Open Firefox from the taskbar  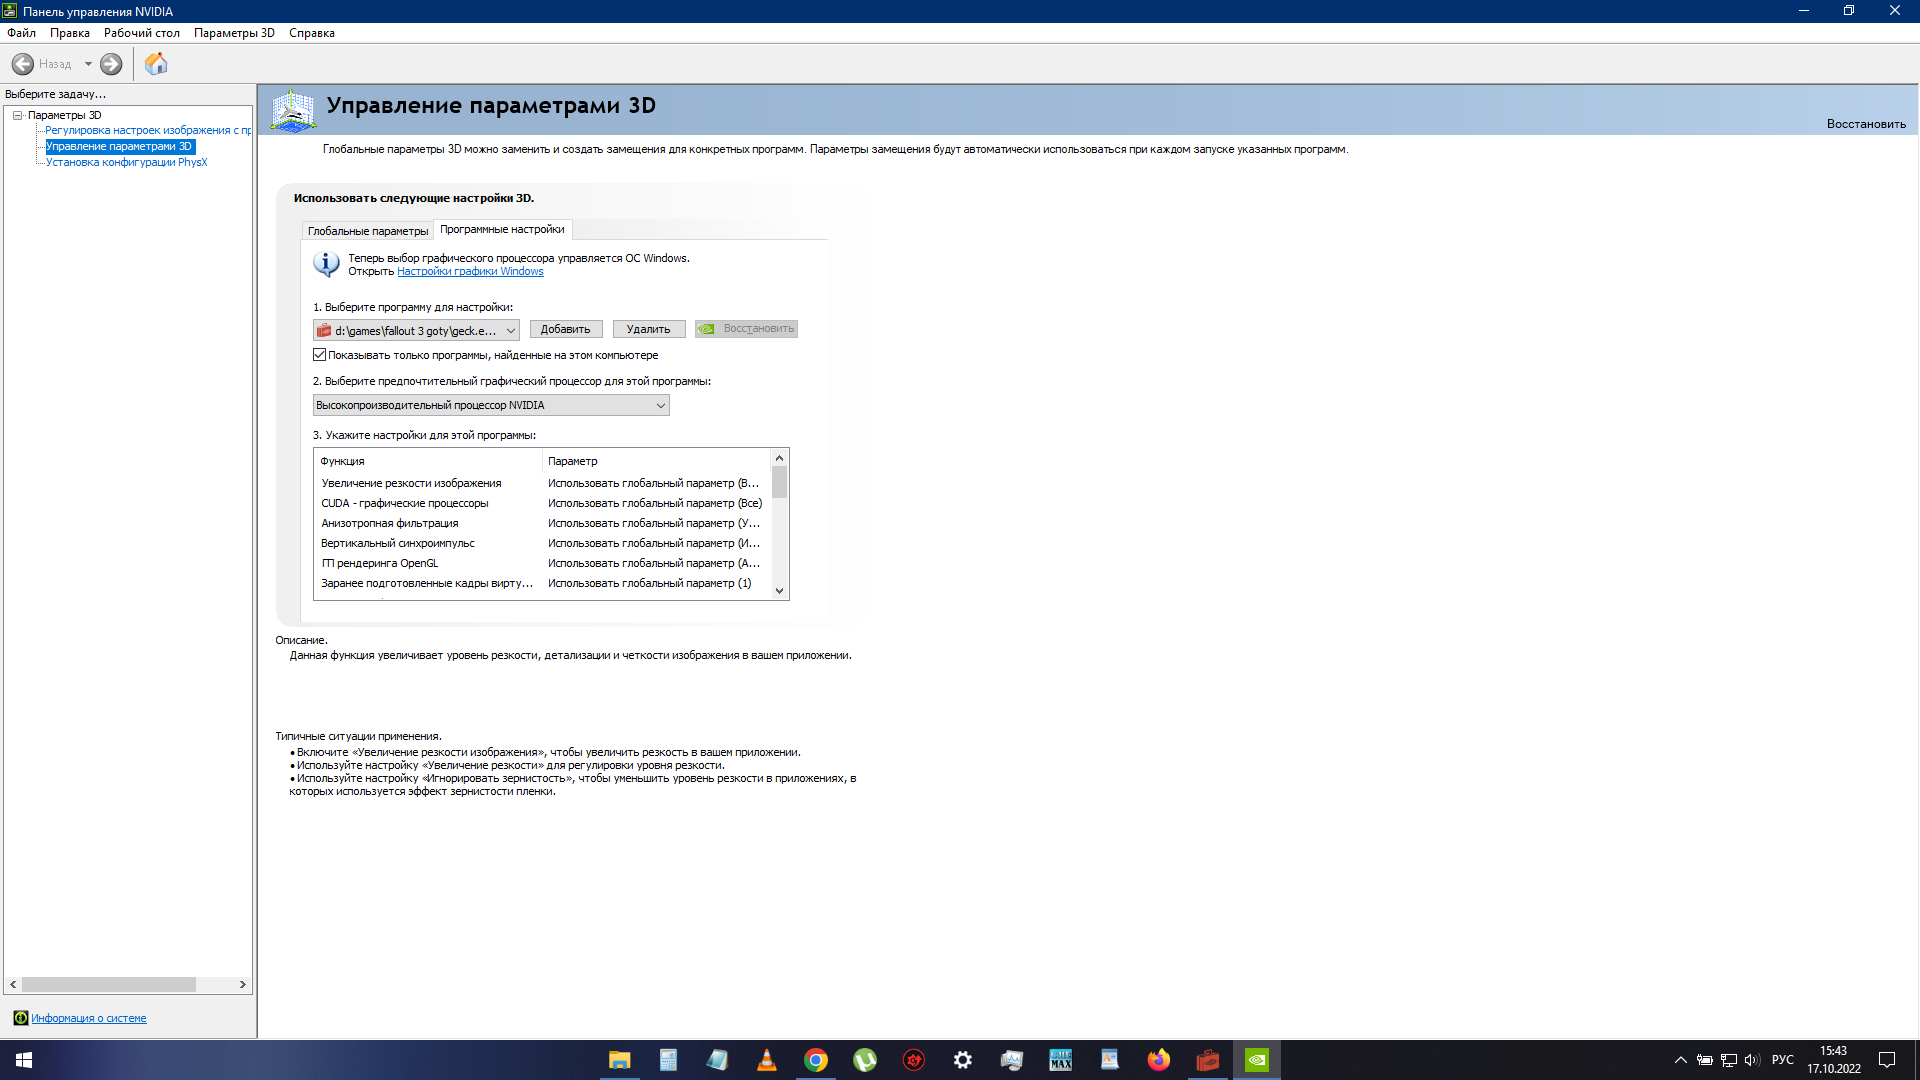point(1159,1060)
